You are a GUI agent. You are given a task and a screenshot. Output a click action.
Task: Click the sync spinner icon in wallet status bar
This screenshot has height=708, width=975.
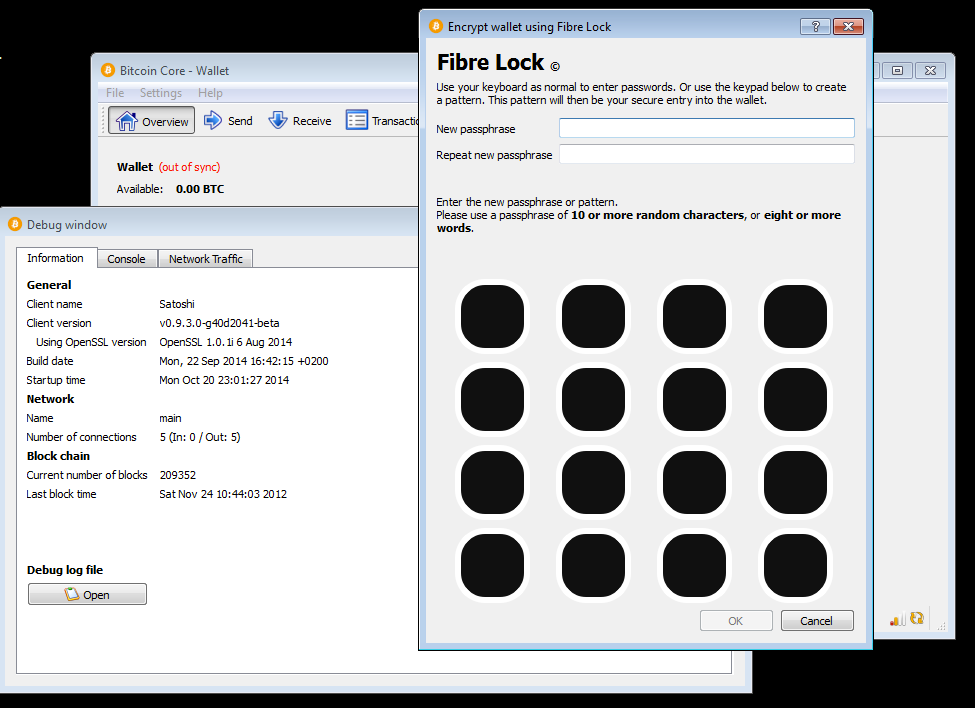click(x=917, y=618)
